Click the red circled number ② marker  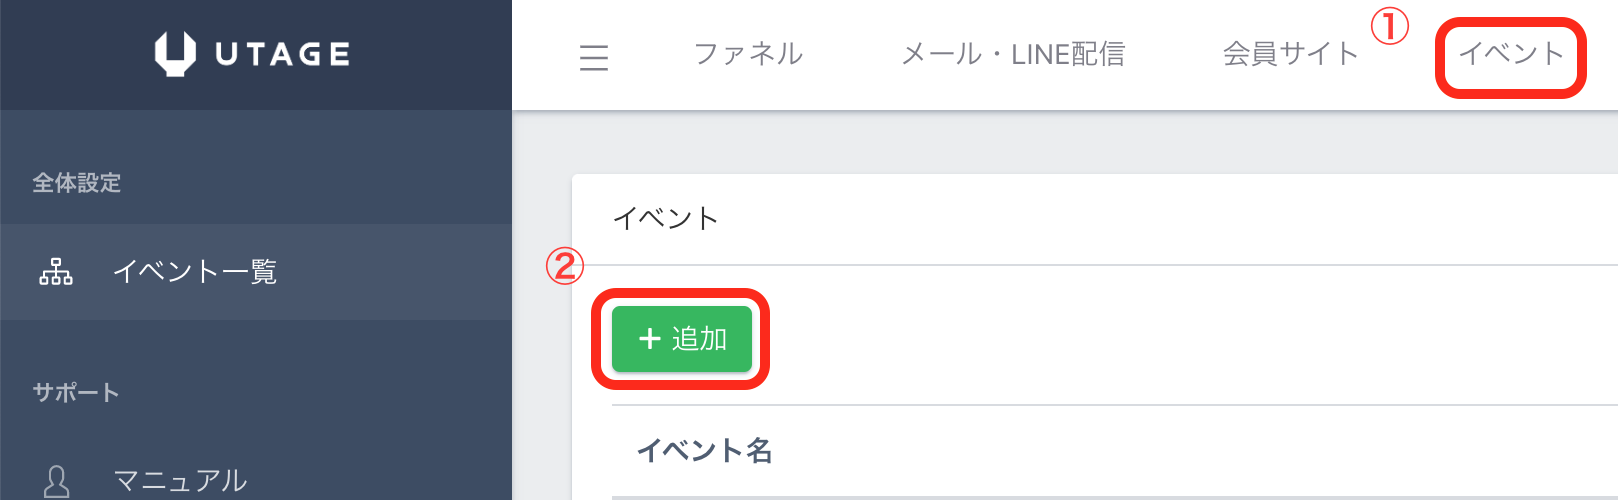[x=564, y=266]
